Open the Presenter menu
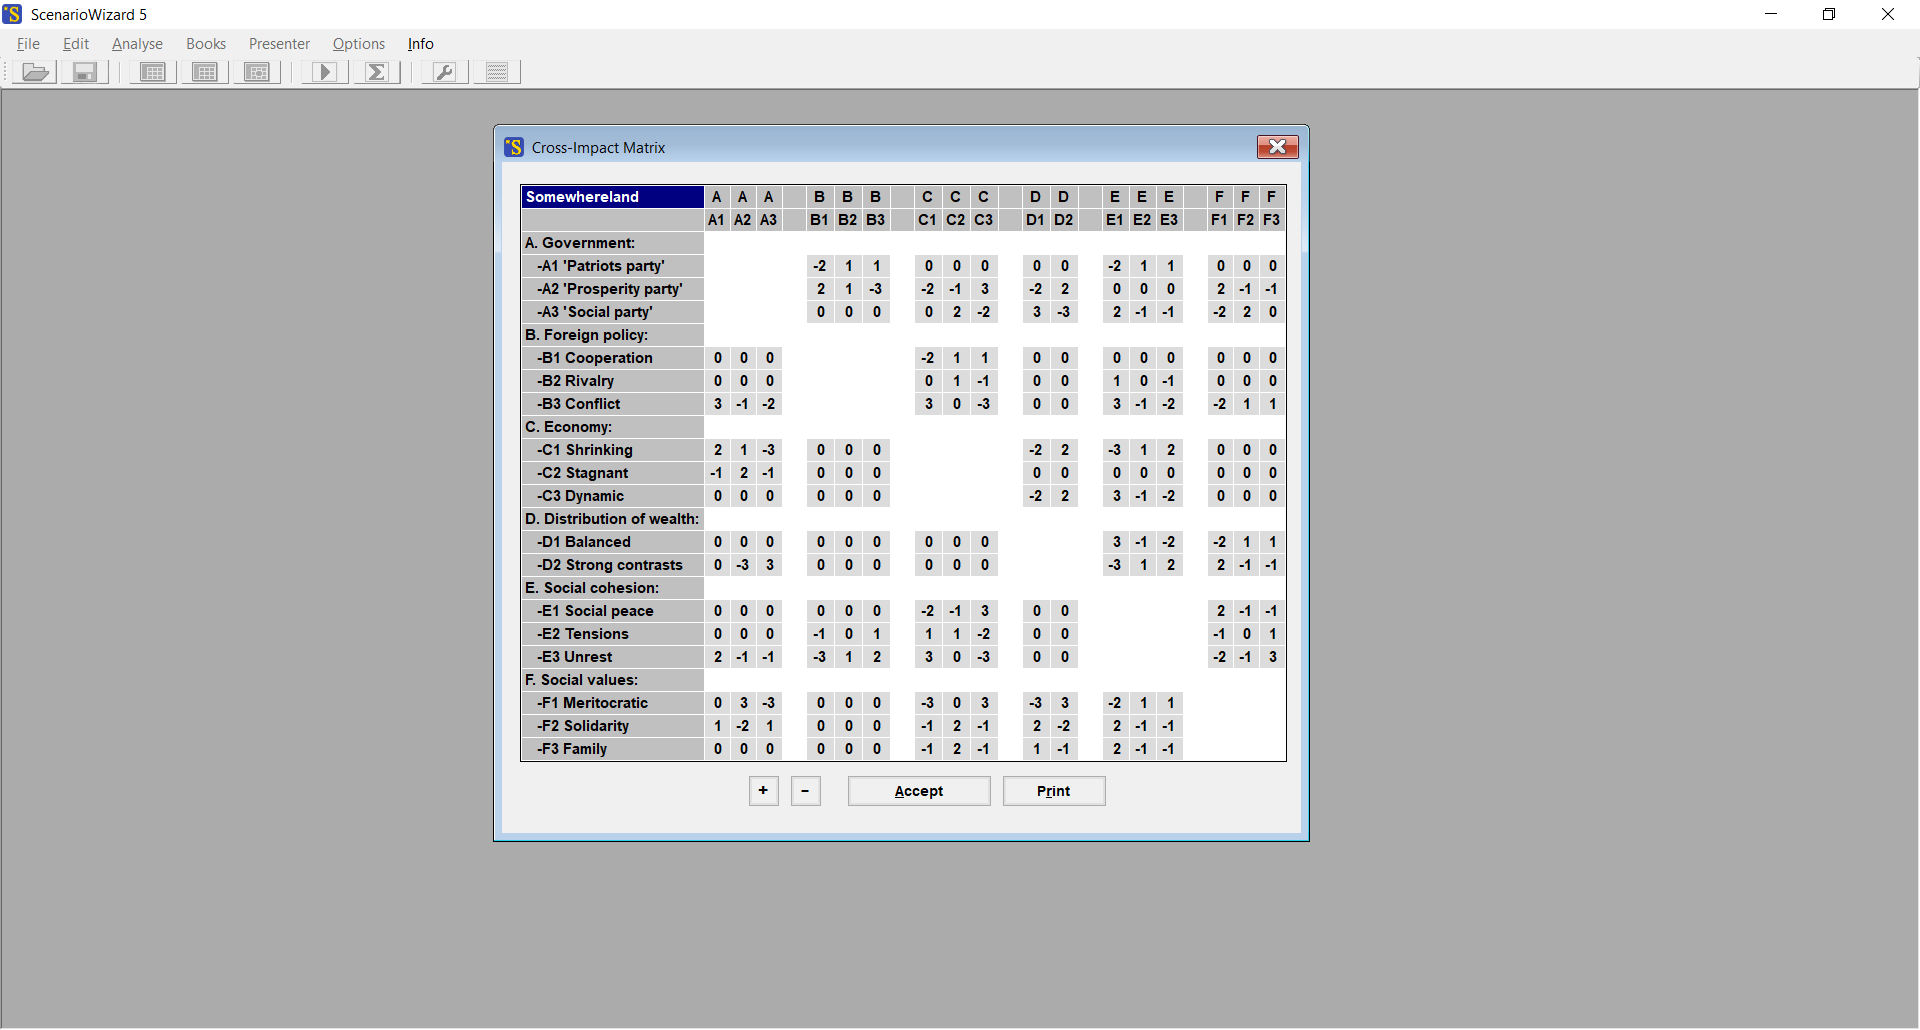 [279, 44]
